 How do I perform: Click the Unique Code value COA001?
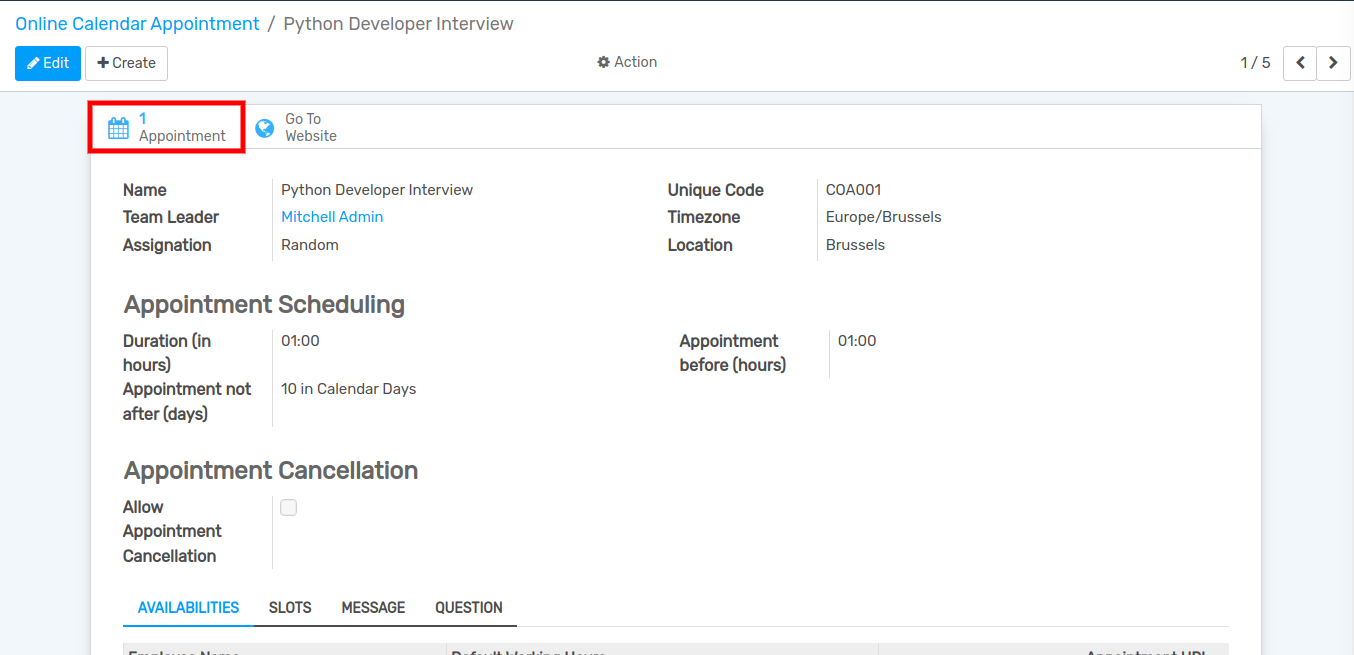click(x=853, y=190)
